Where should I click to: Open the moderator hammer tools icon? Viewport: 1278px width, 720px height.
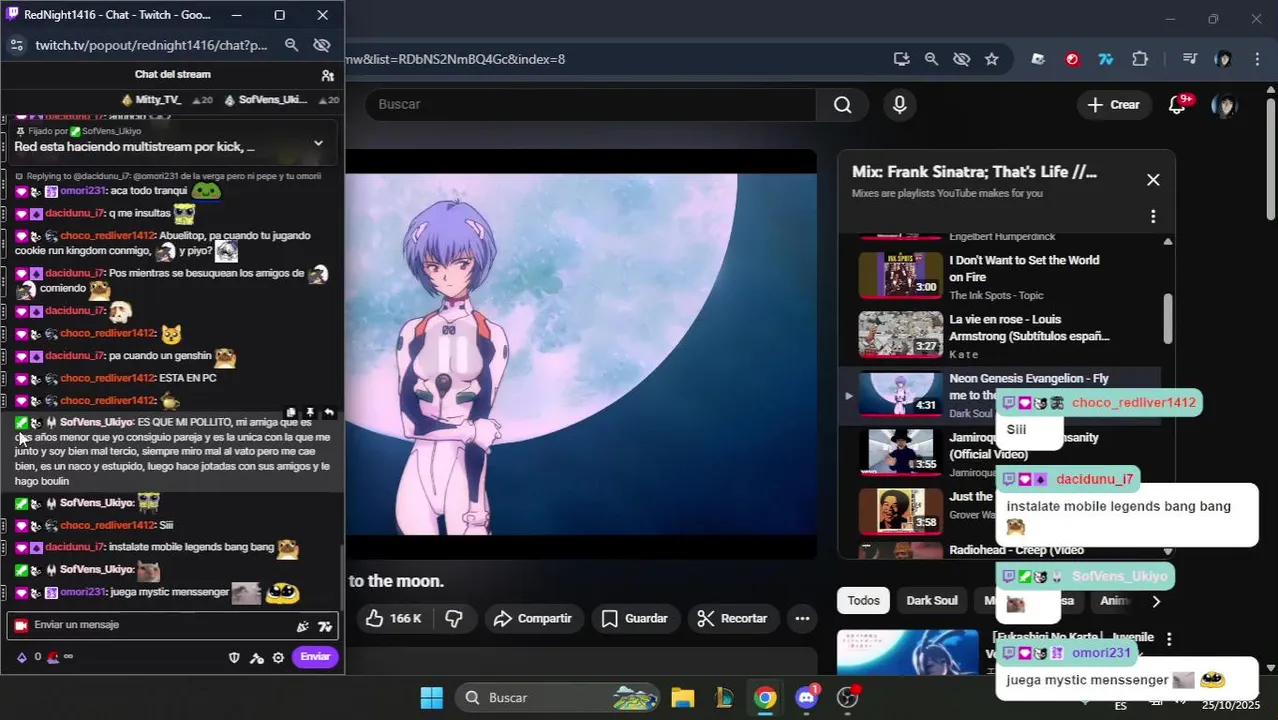tap(256, 657)
